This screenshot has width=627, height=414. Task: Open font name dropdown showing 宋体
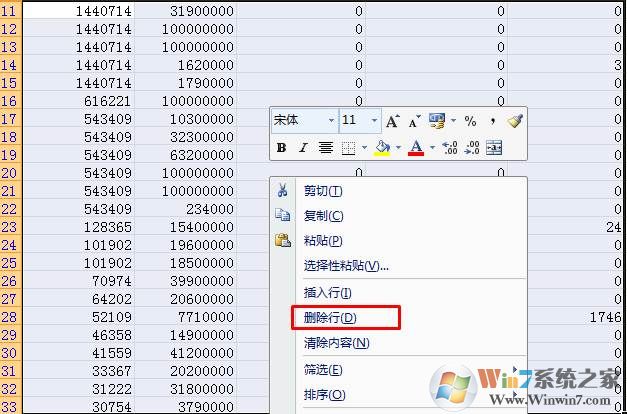coord(304,120)
